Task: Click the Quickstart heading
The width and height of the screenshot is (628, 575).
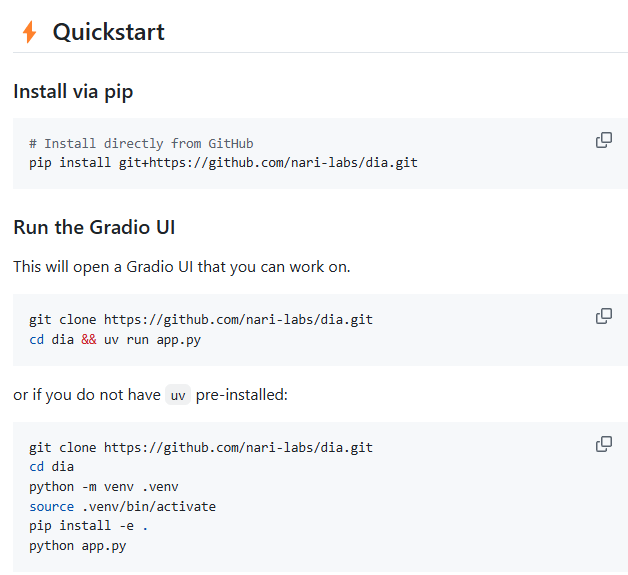Action: 109,32
